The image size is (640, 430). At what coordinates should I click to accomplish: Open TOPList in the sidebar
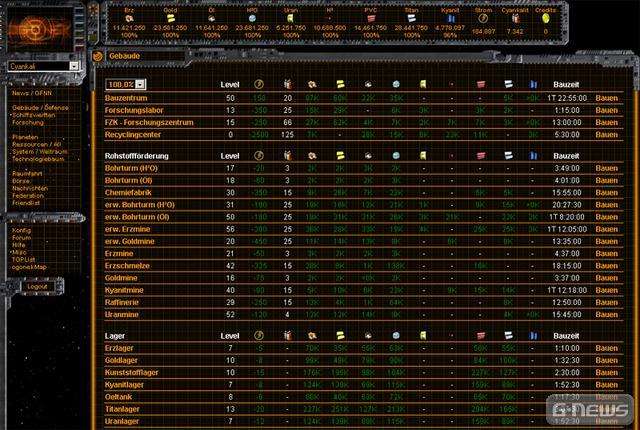(23, 259)
